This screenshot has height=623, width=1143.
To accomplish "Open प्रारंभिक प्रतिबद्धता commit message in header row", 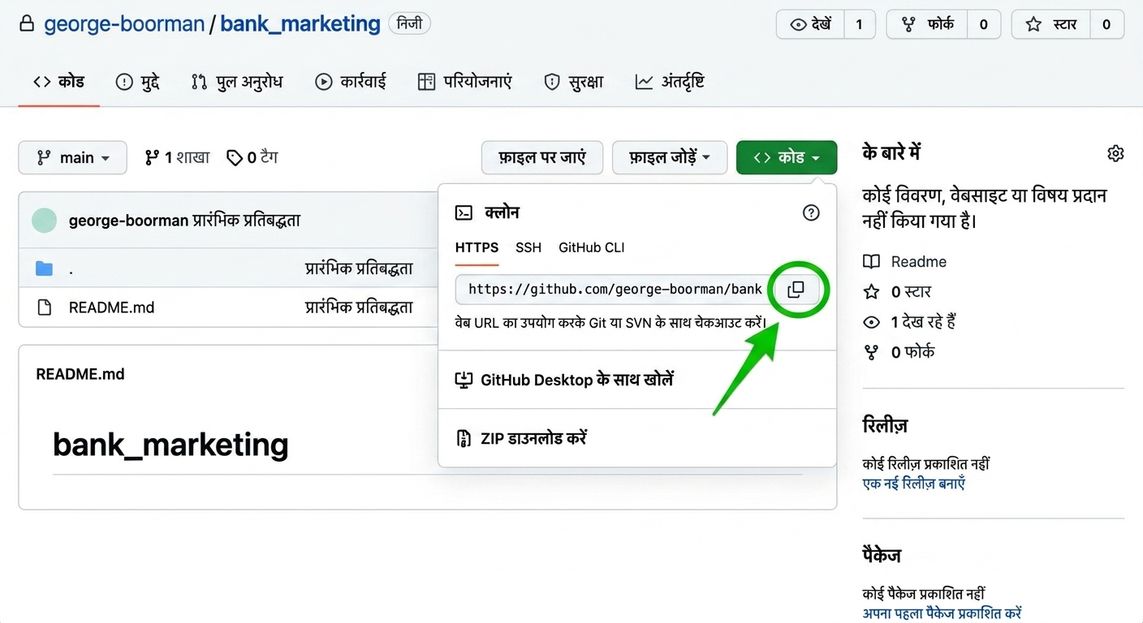I will [x=246, y=220].
